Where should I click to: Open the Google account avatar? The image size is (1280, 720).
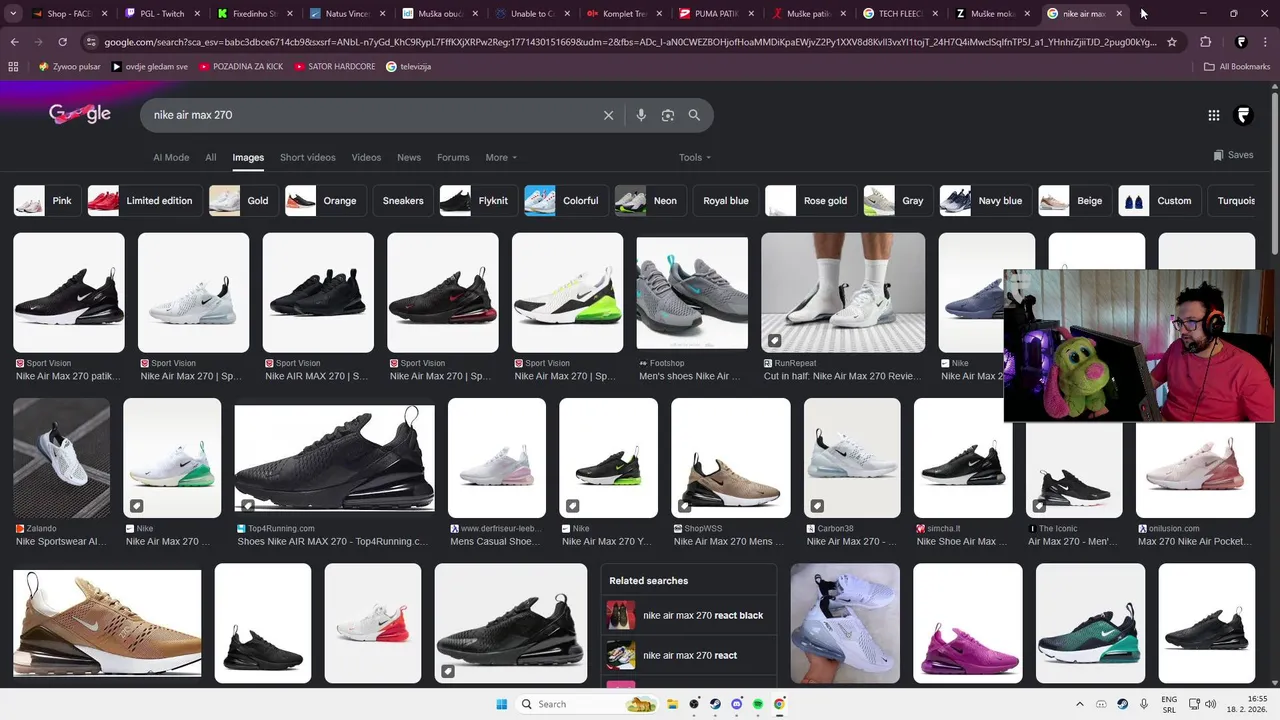pyautogui.click(x=1244, y=115)
